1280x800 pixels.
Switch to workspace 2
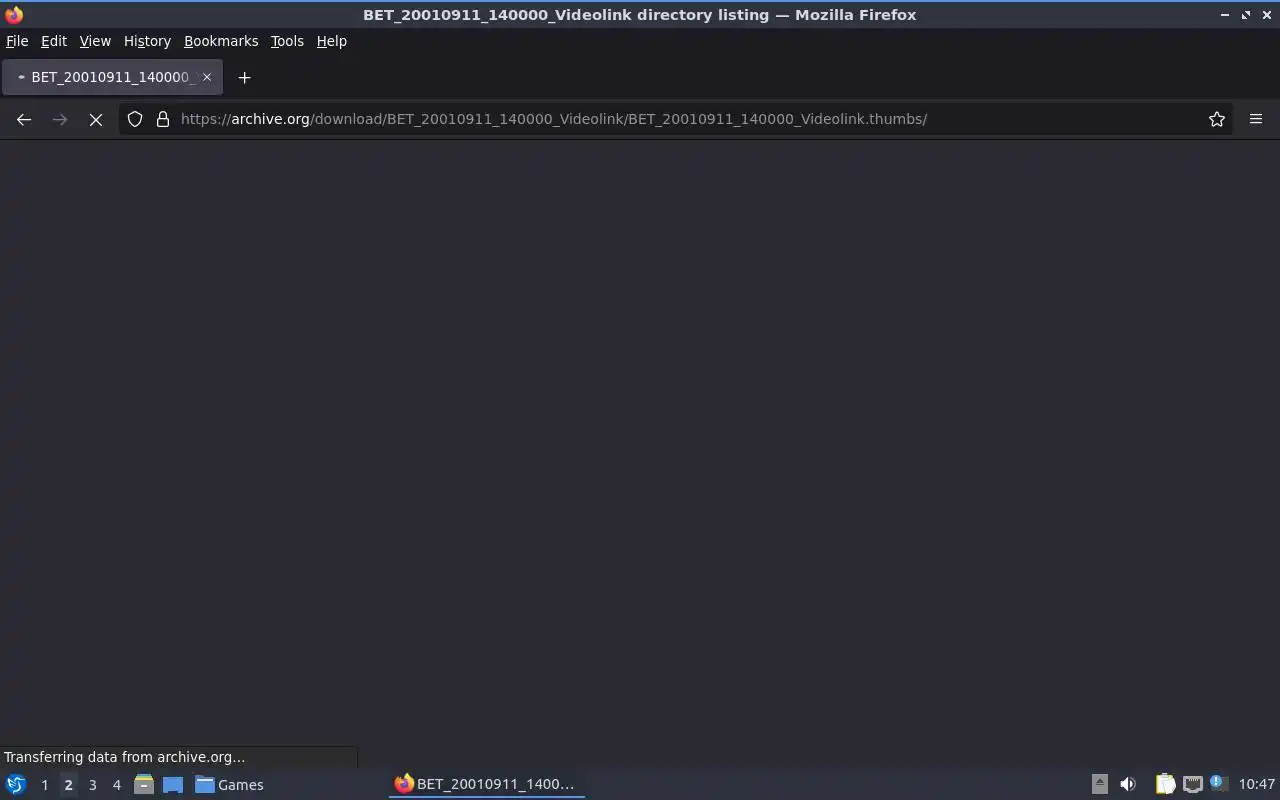pyautogui.click(x=68, y=785)
